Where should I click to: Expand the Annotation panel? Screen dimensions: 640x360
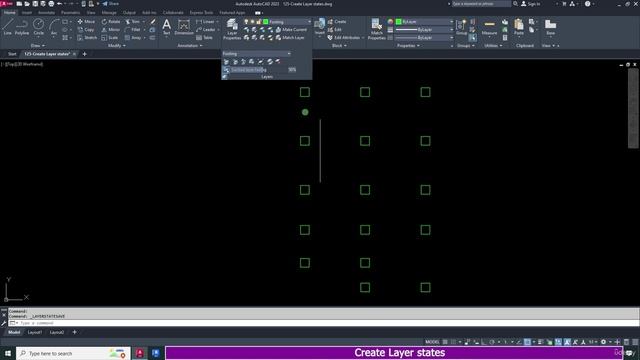click(190, 46)
